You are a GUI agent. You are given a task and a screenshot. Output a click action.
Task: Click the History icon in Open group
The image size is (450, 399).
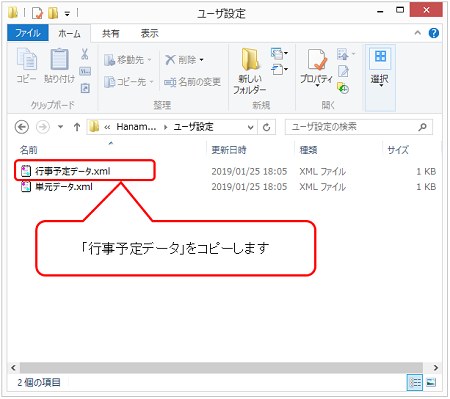343,88
